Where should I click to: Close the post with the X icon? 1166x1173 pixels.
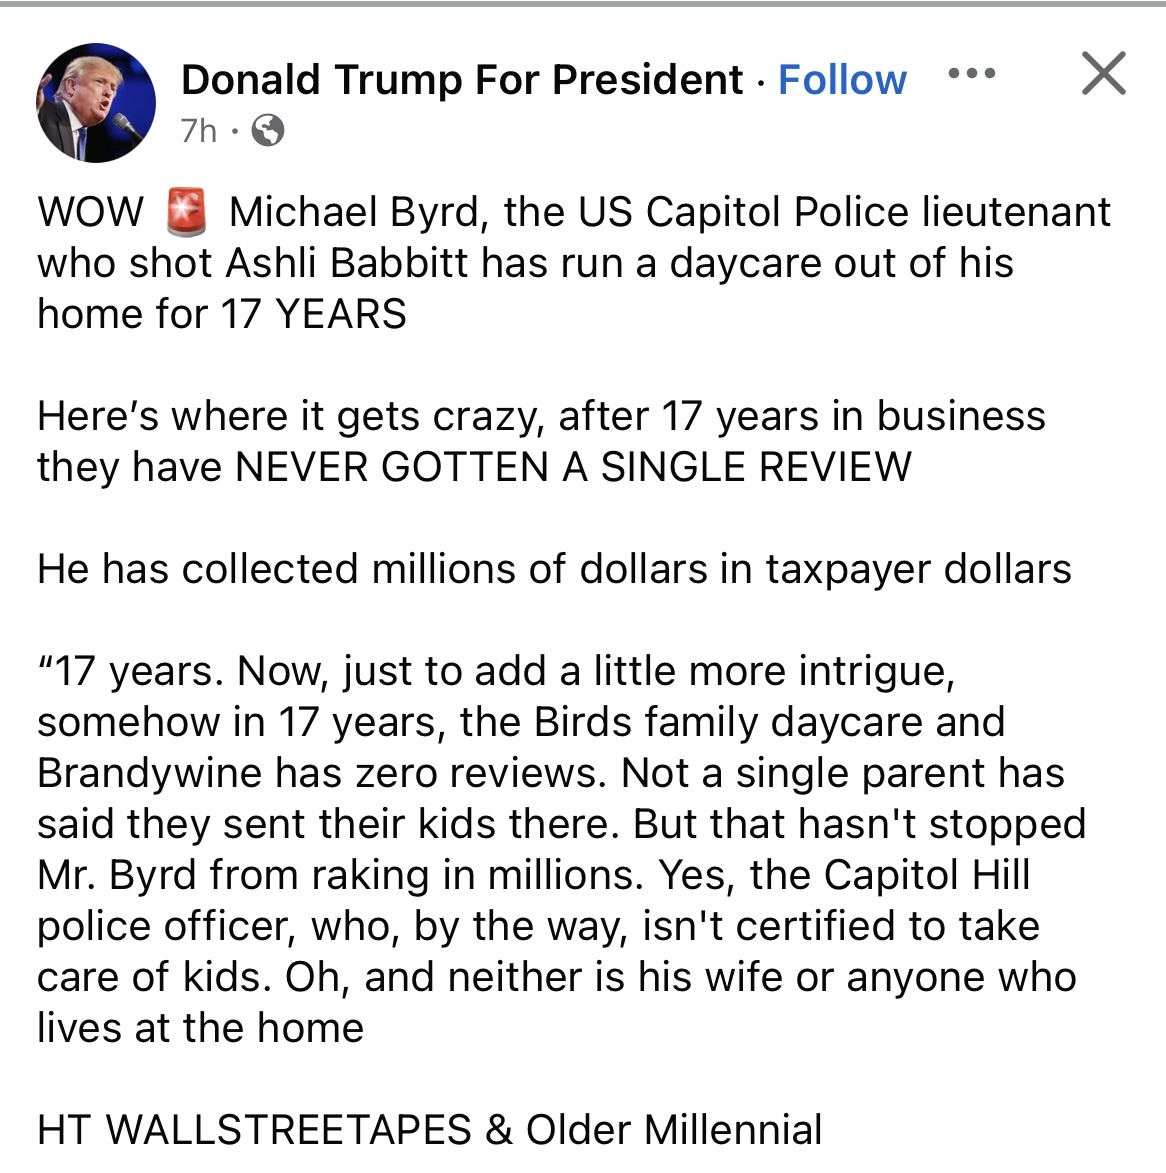pos(1103,74)
